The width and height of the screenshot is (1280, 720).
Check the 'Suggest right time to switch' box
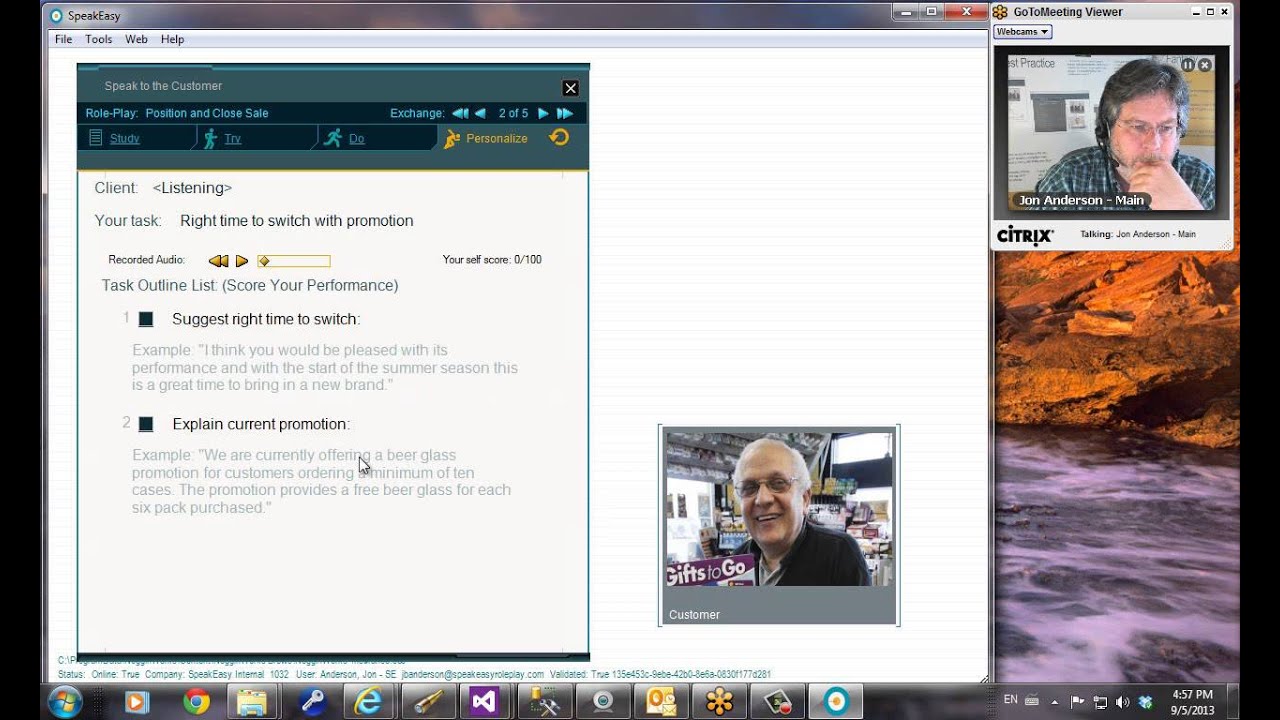pos(146,319)
